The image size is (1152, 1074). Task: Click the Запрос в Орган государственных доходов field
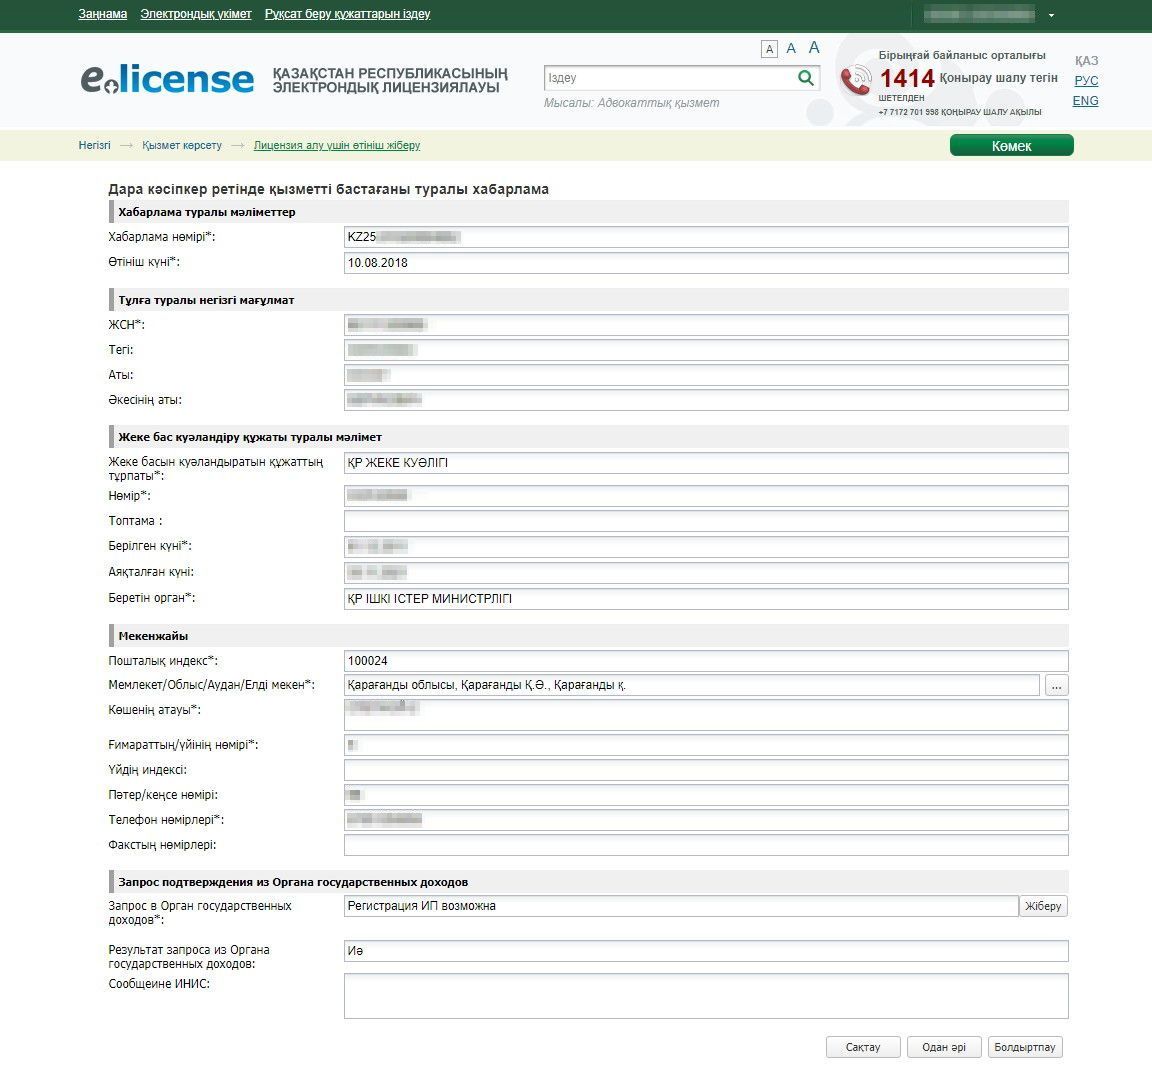pyautogui.click(x=681, y=906)
